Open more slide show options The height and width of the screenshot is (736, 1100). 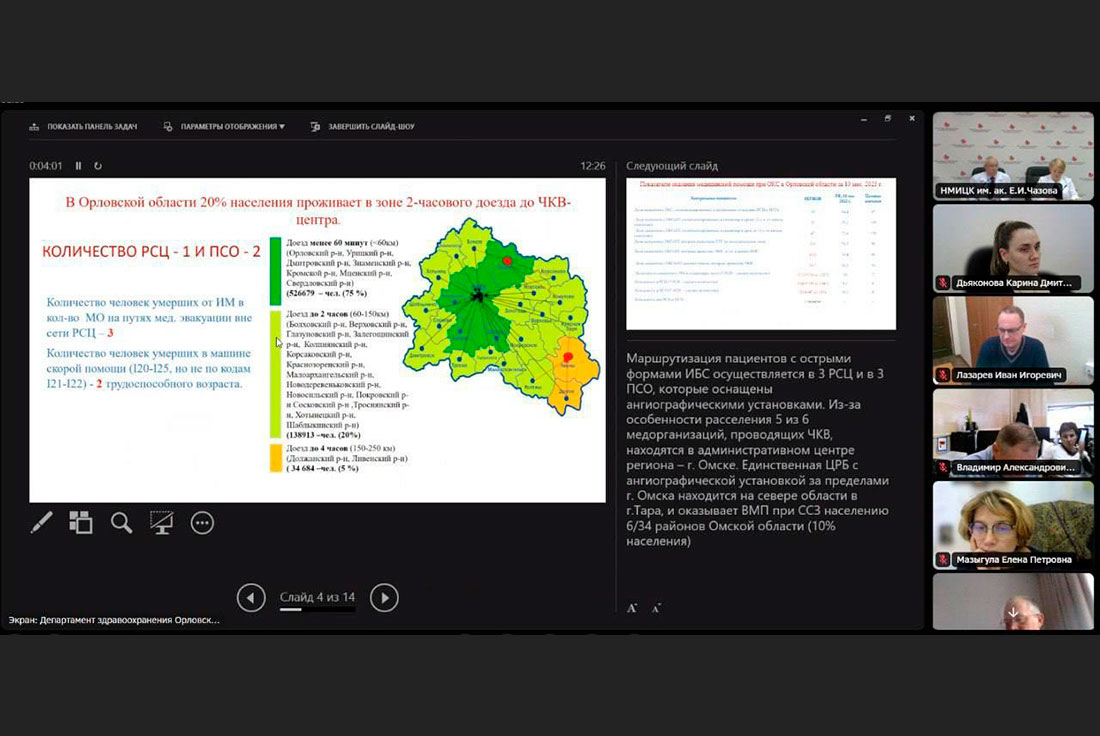[202, 523]
